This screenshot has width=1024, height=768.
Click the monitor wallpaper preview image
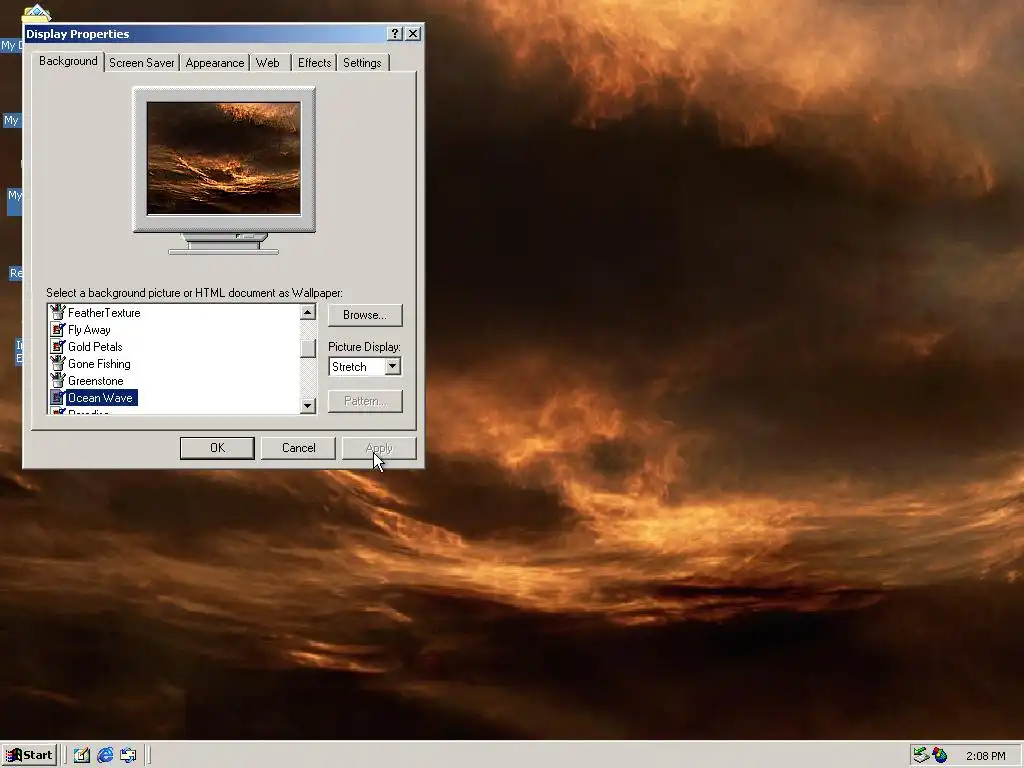coord(224,158)
